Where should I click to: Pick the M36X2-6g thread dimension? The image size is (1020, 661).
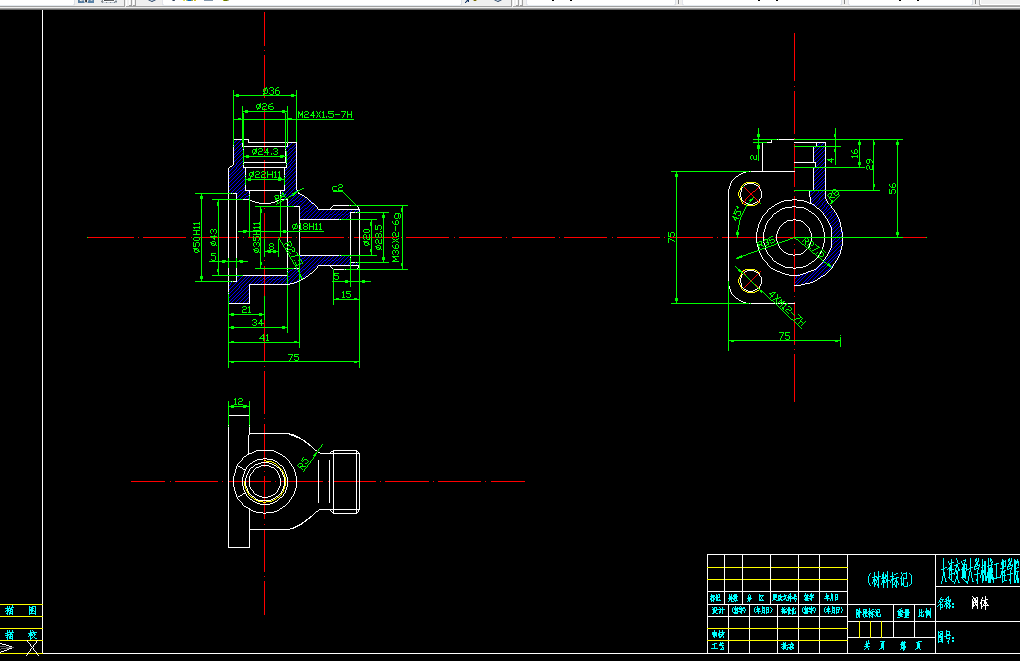tap(396, 237)
